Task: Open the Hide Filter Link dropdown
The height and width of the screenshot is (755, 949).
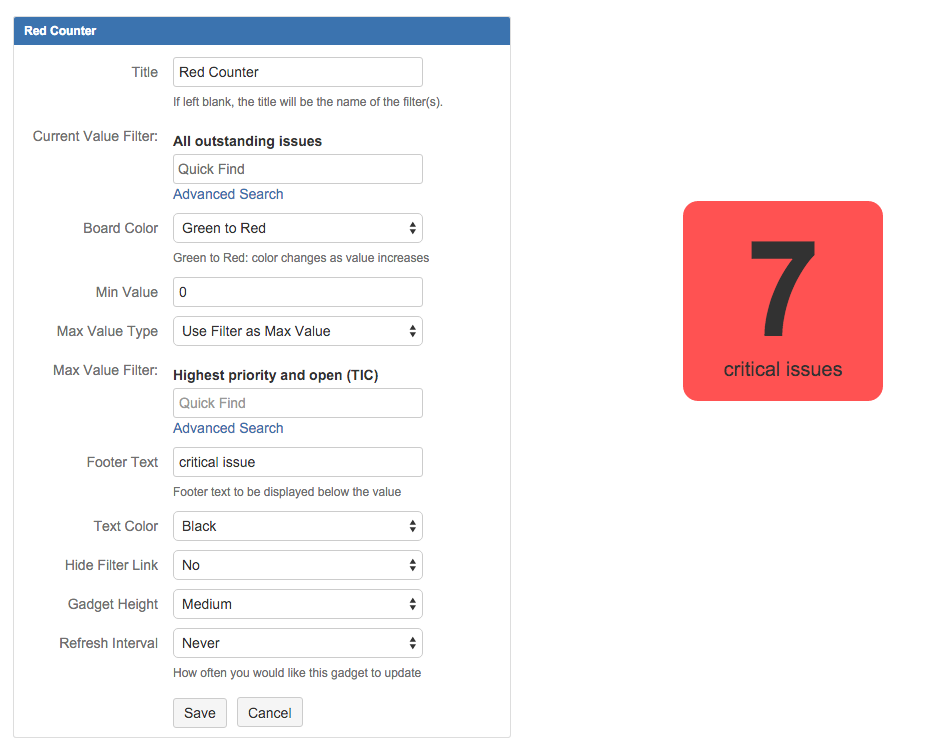Action: [297, 565]
